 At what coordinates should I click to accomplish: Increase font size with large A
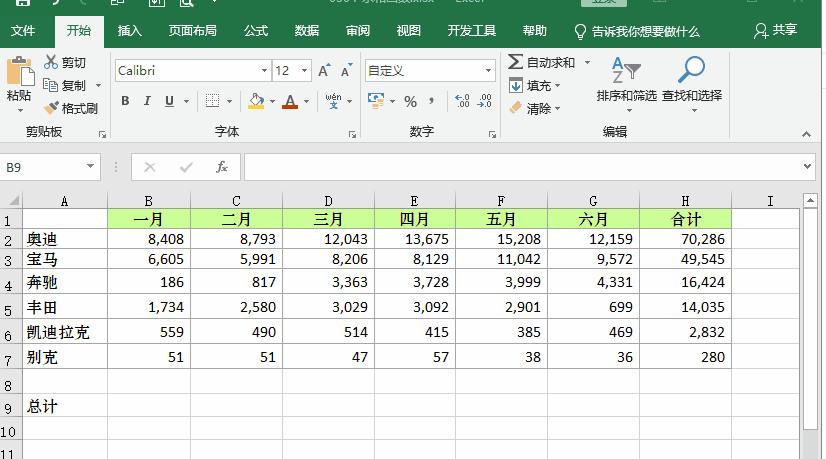(x=324, y=70)
